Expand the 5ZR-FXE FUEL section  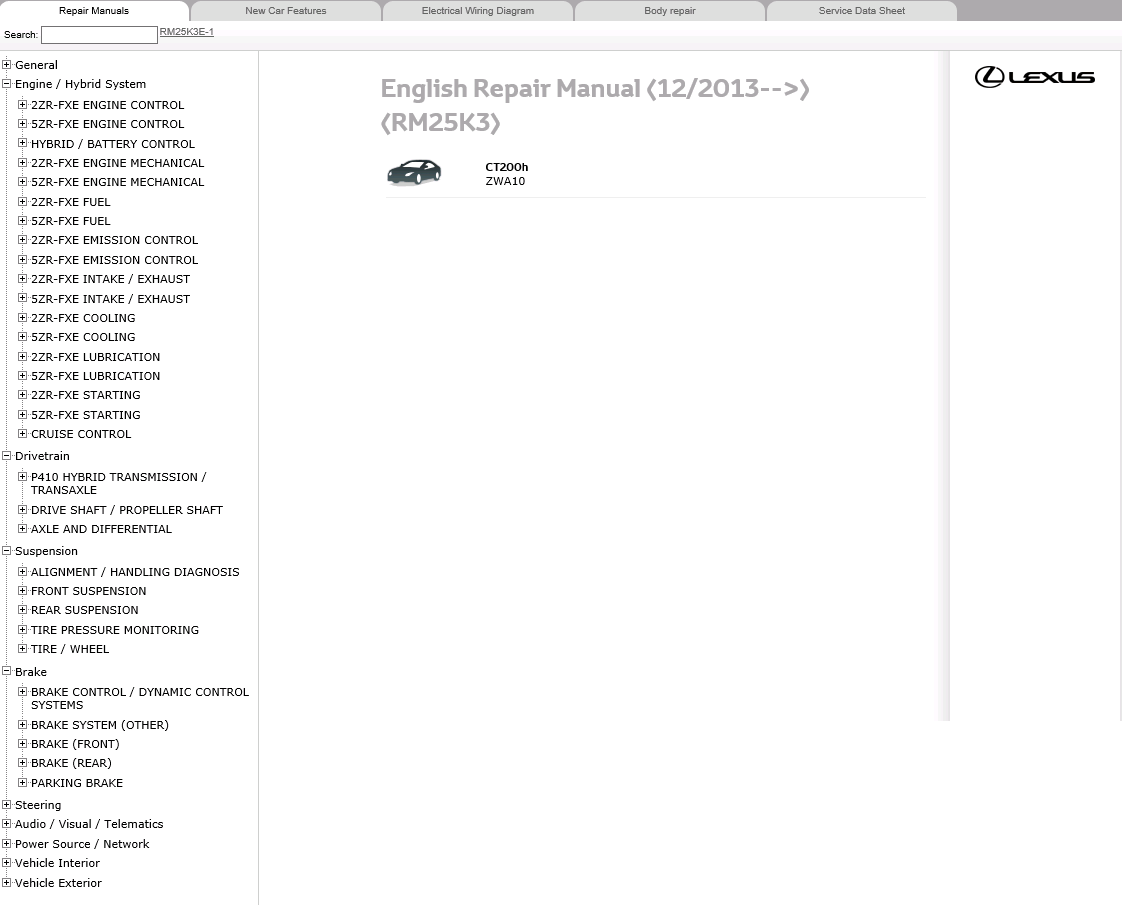point(22,220)
